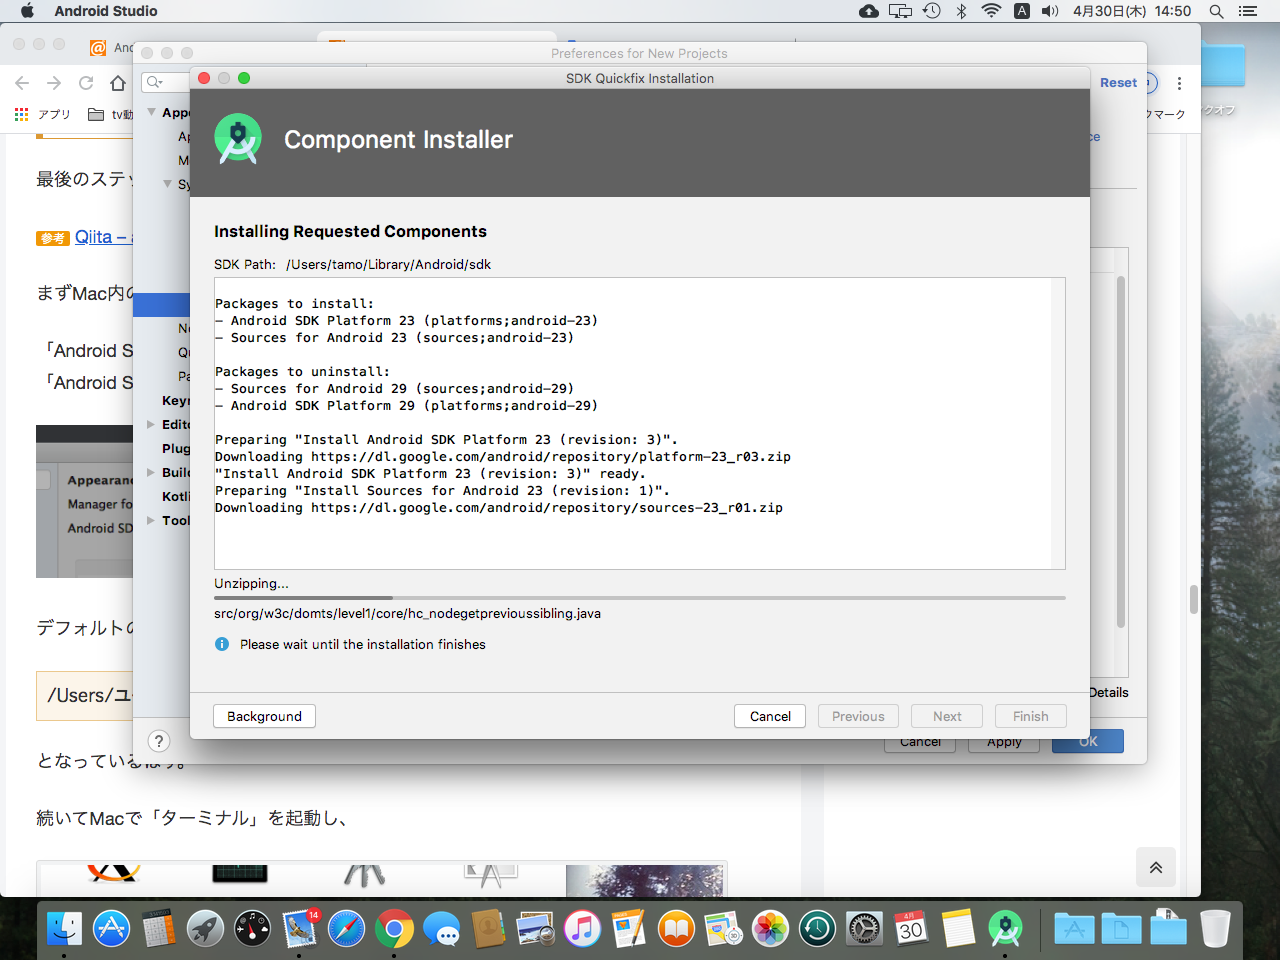Click Cancel in Preferences window
This screenshot has width=1280, height=960.
click(x=920, y=746)
